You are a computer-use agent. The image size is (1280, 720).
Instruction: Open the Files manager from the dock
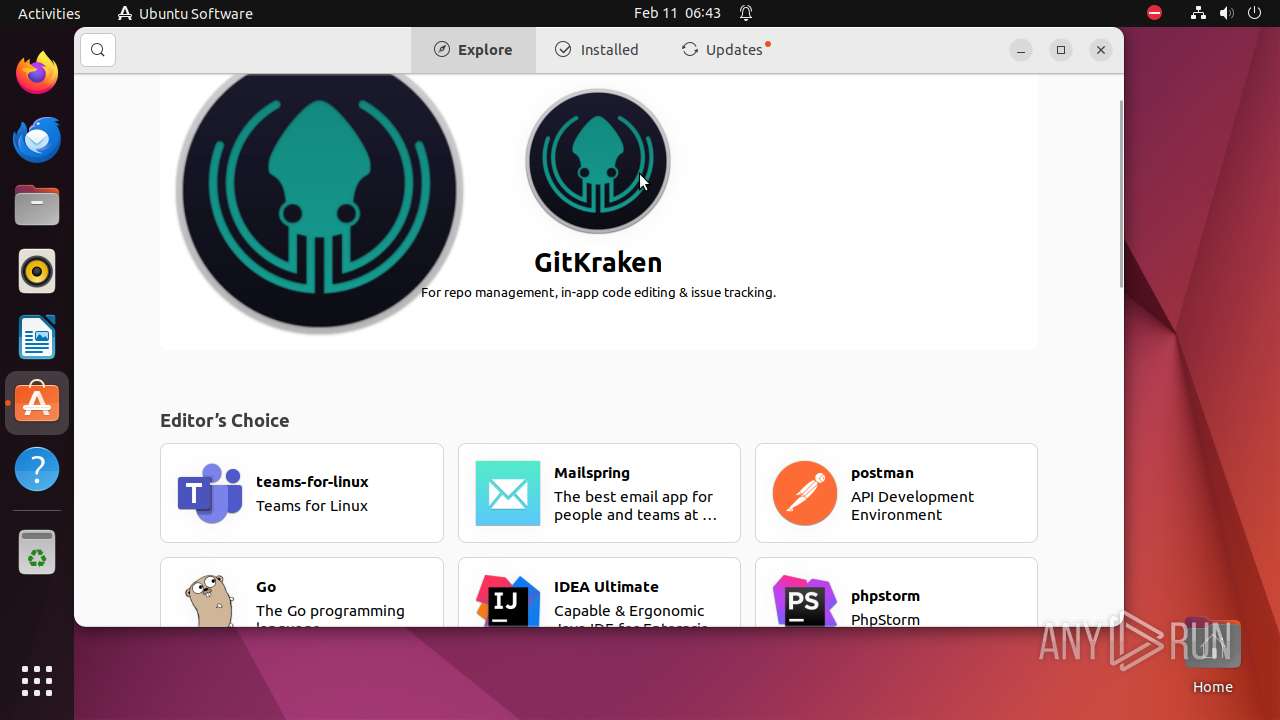click(x=37, y=205)
